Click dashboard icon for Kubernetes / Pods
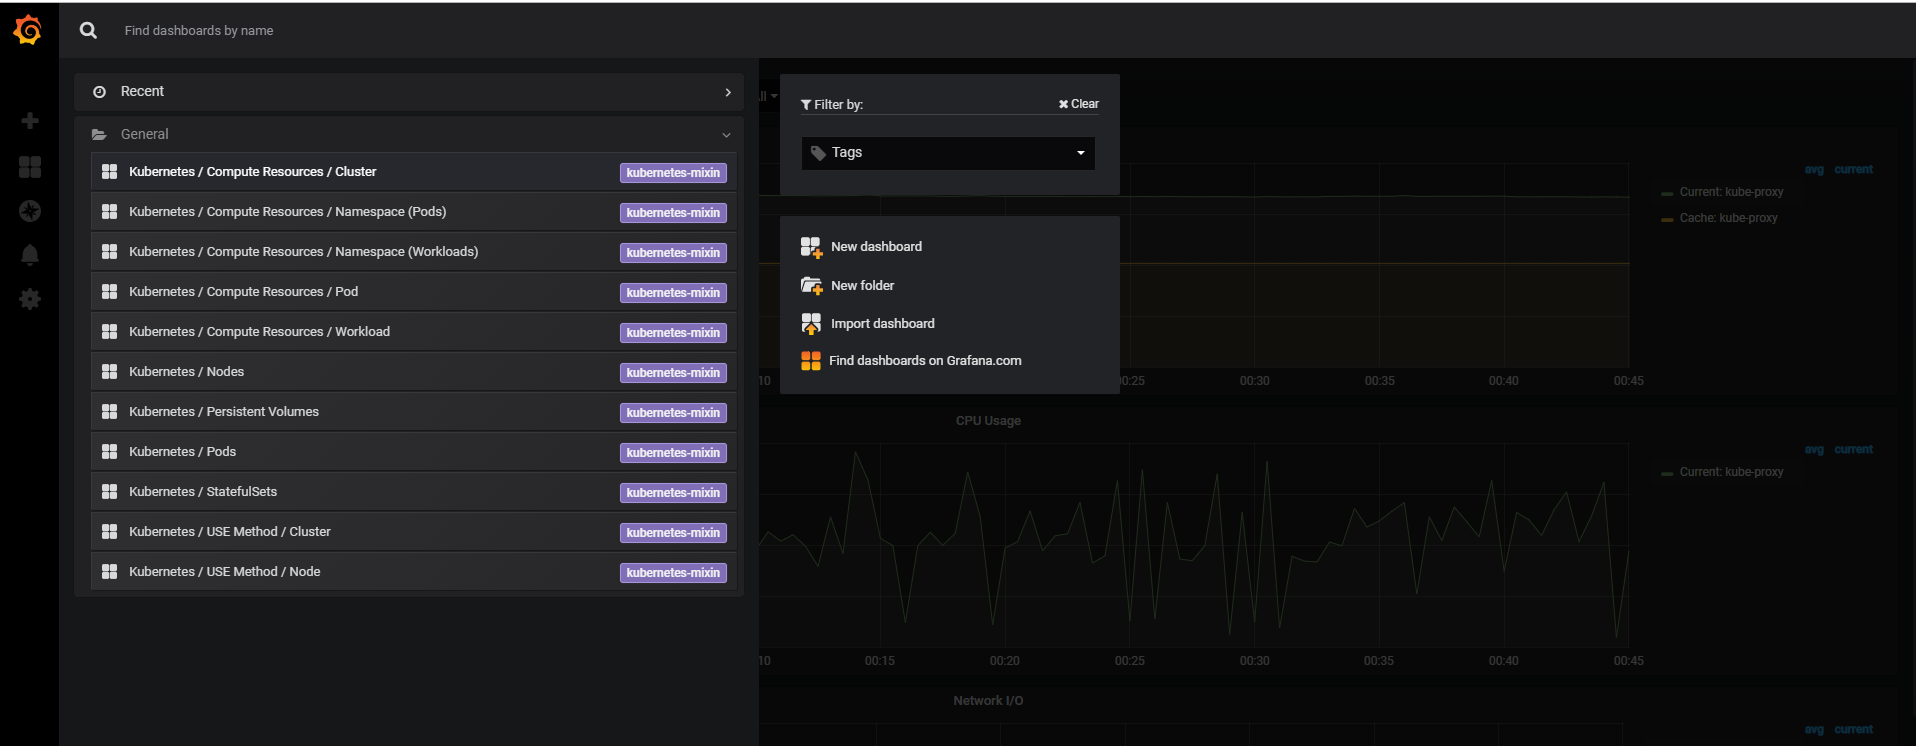Viewport: 1916px width, 746px height. tap(110, 452)
